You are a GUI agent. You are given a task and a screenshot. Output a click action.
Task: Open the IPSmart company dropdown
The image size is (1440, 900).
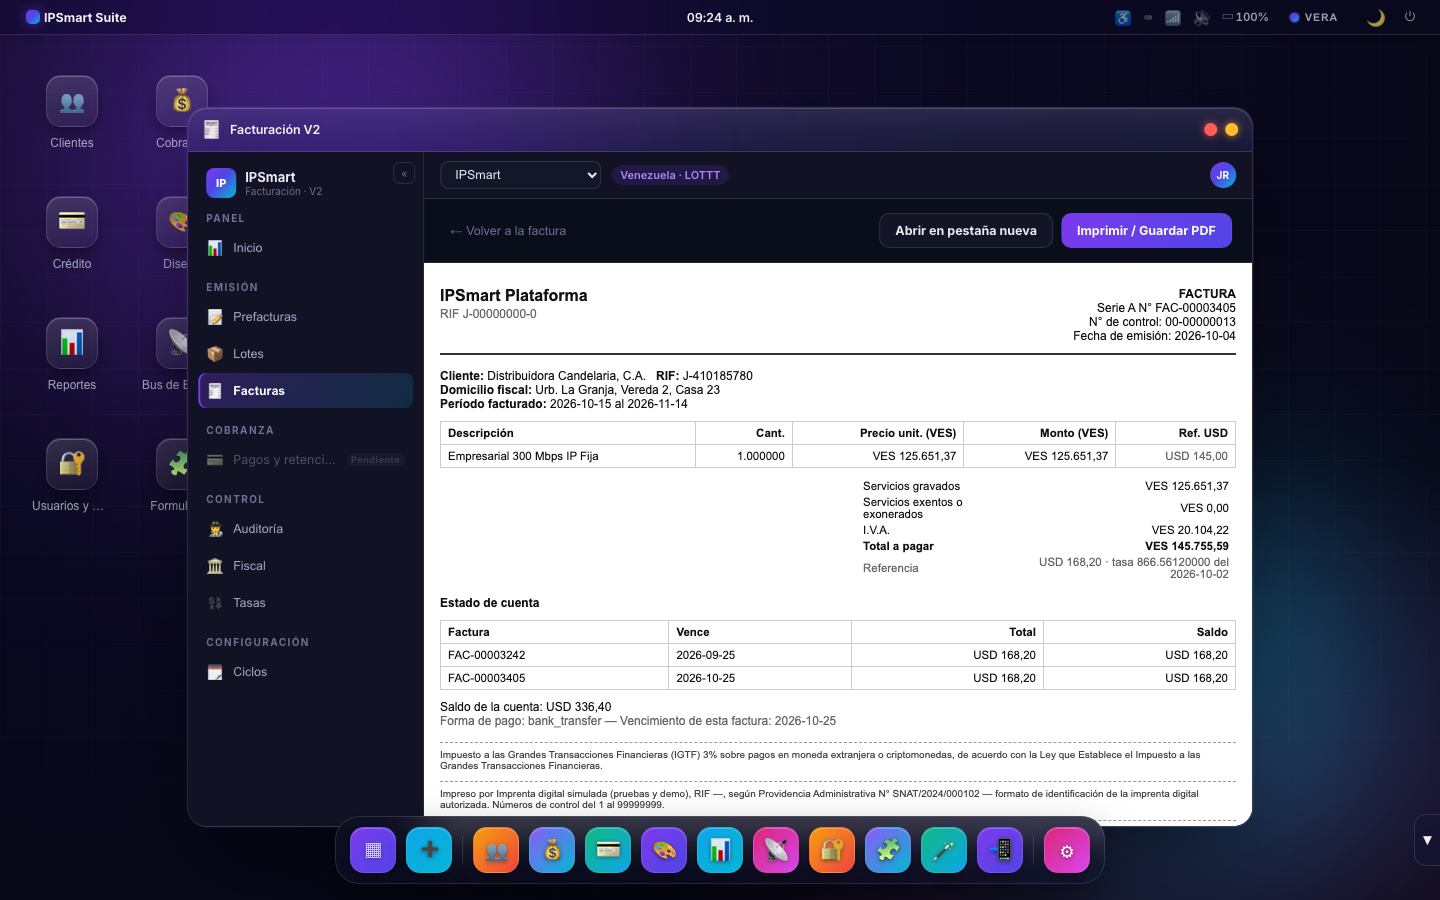[520, 175]
